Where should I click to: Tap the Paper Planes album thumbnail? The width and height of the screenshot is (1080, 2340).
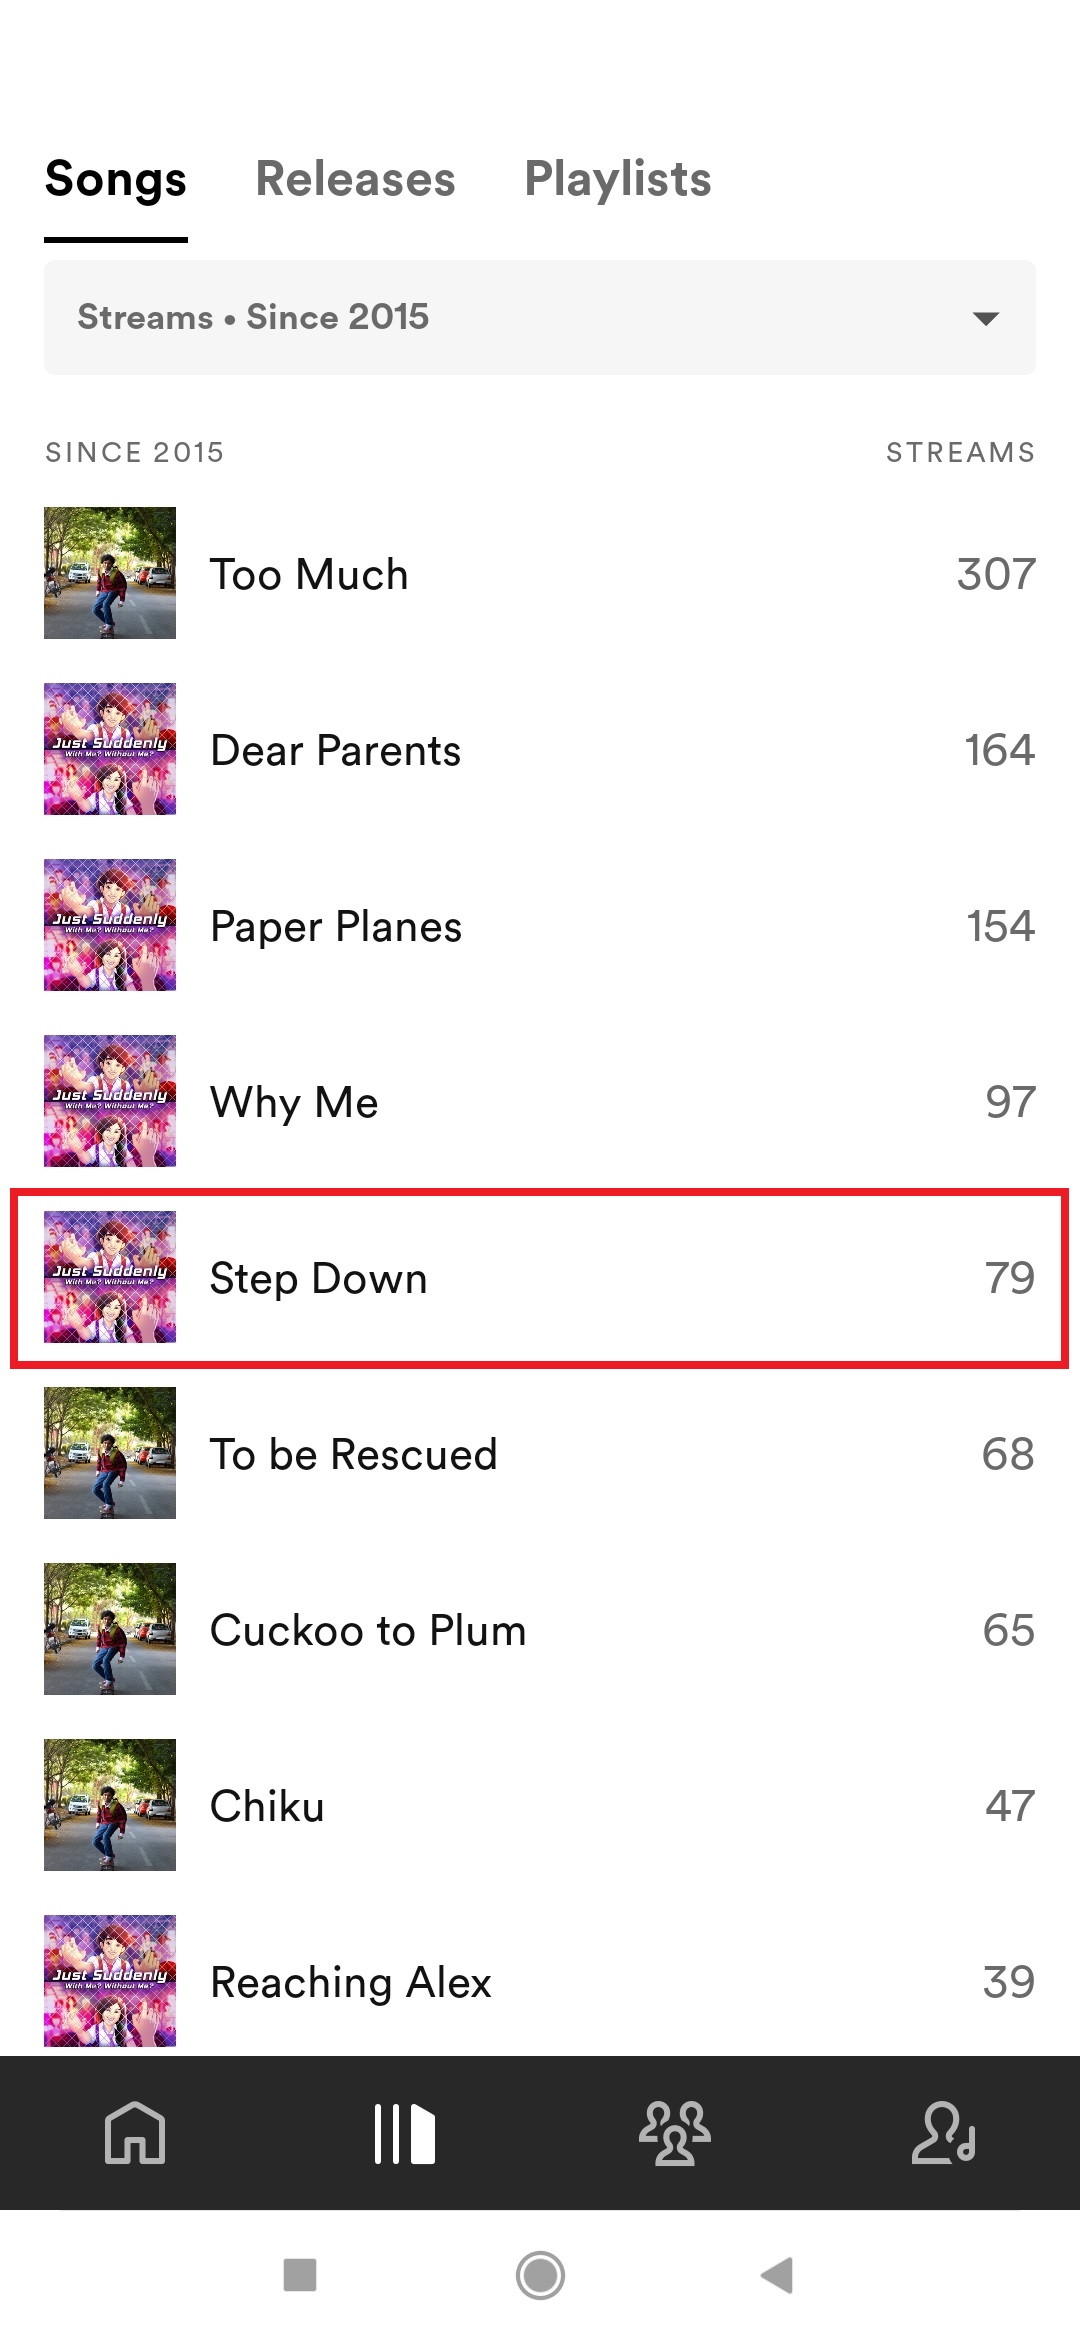pos(110,925)
